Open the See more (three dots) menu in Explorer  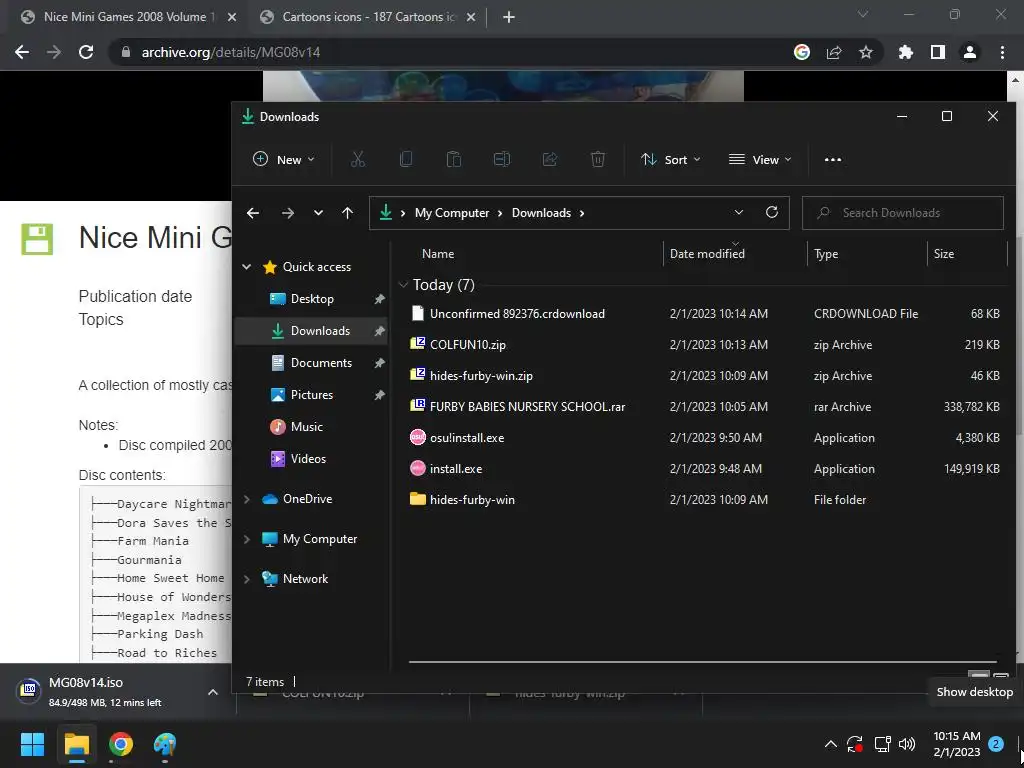pyautogui.click(x=833, y=159)
